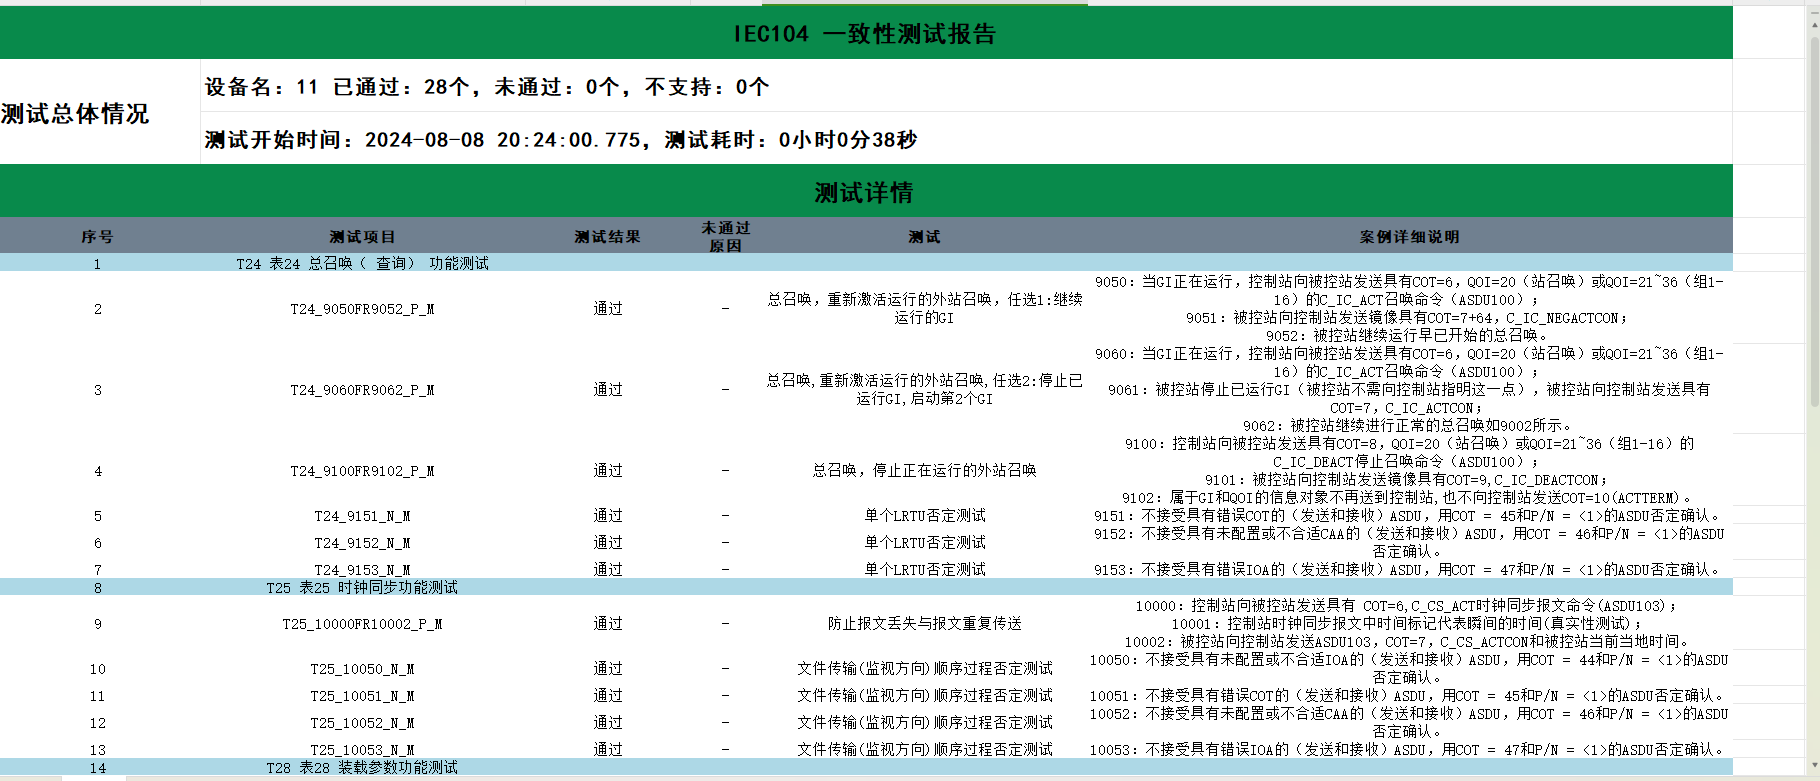Click the 任选2:停止已运行GI test description cell
This screenshot has height=781, width=1820.
[x=924, y=390]
